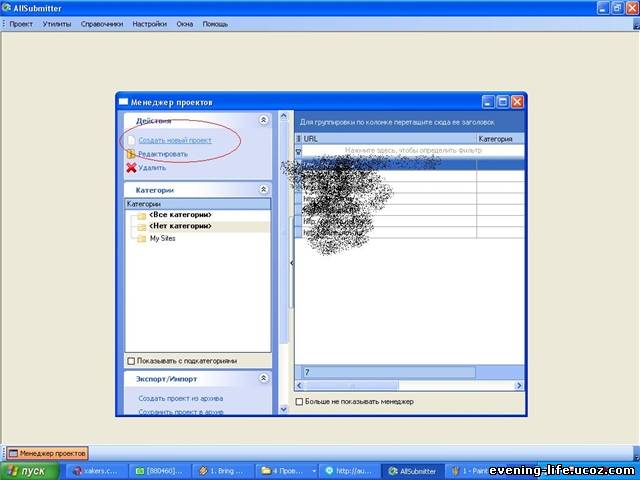Open the Справочники menu
This screenshot has width=640, height=480.
pos(102,24)
